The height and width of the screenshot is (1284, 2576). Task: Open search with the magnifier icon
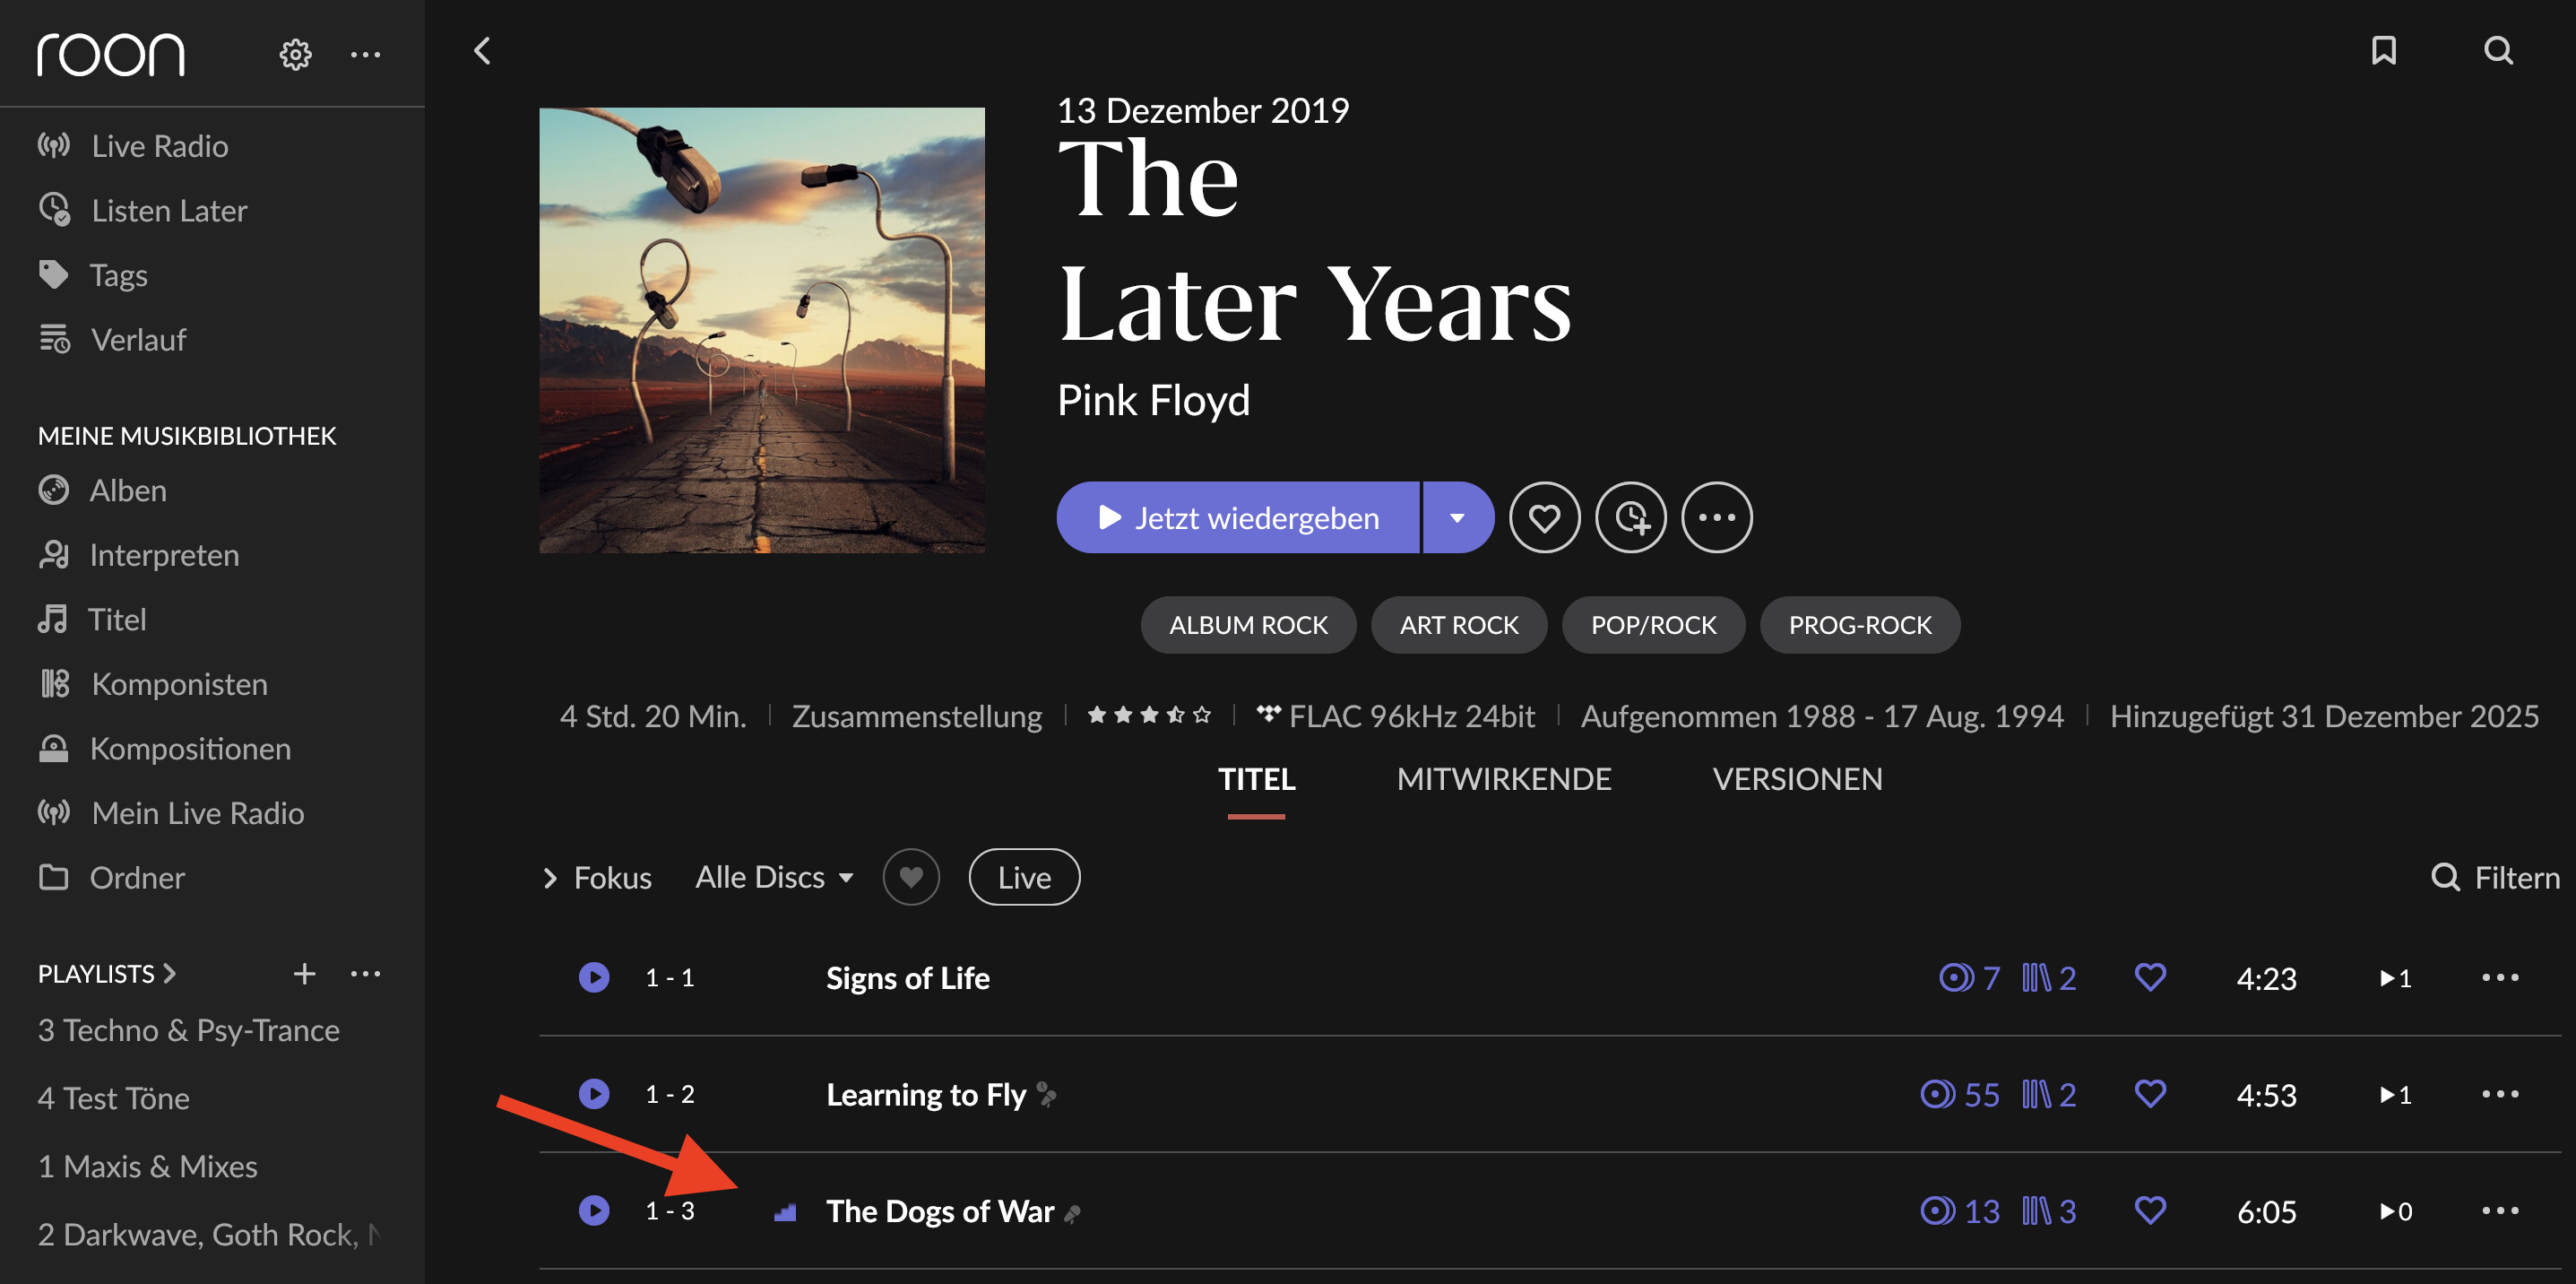tap(2498, 50)
